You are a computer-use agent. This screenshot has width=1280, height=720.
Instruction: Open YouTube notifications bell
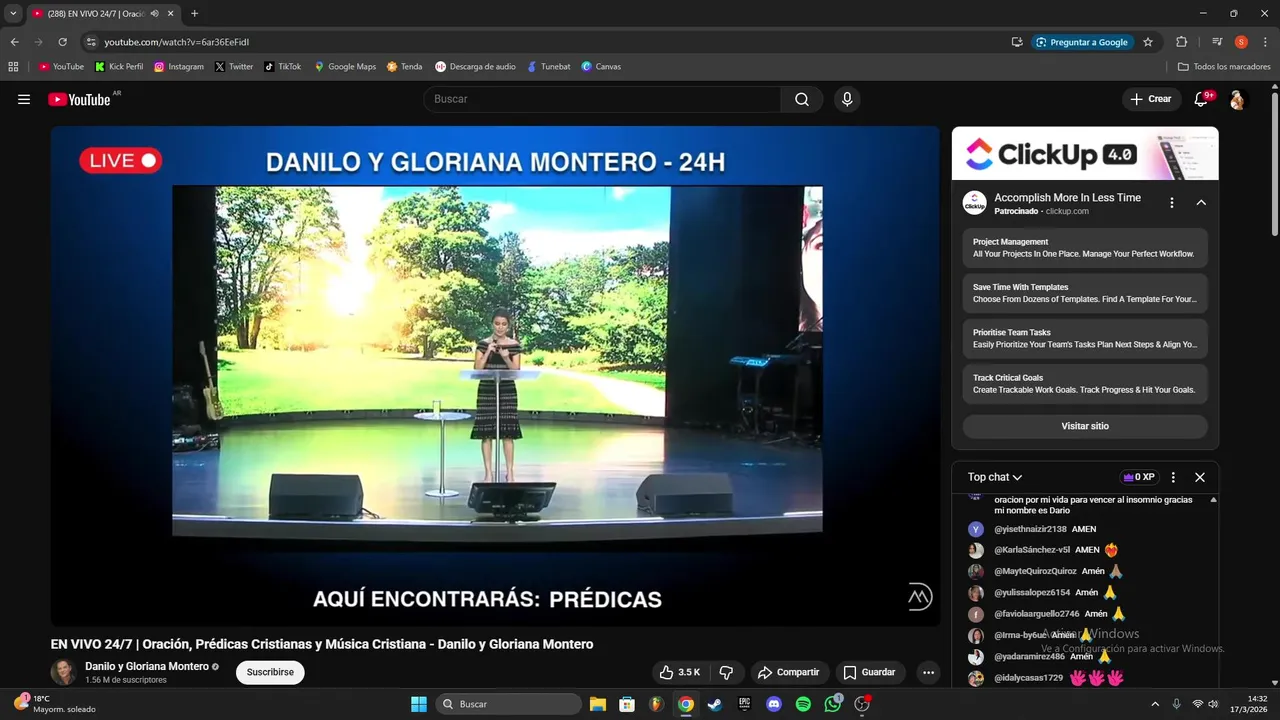point(1202,99)
